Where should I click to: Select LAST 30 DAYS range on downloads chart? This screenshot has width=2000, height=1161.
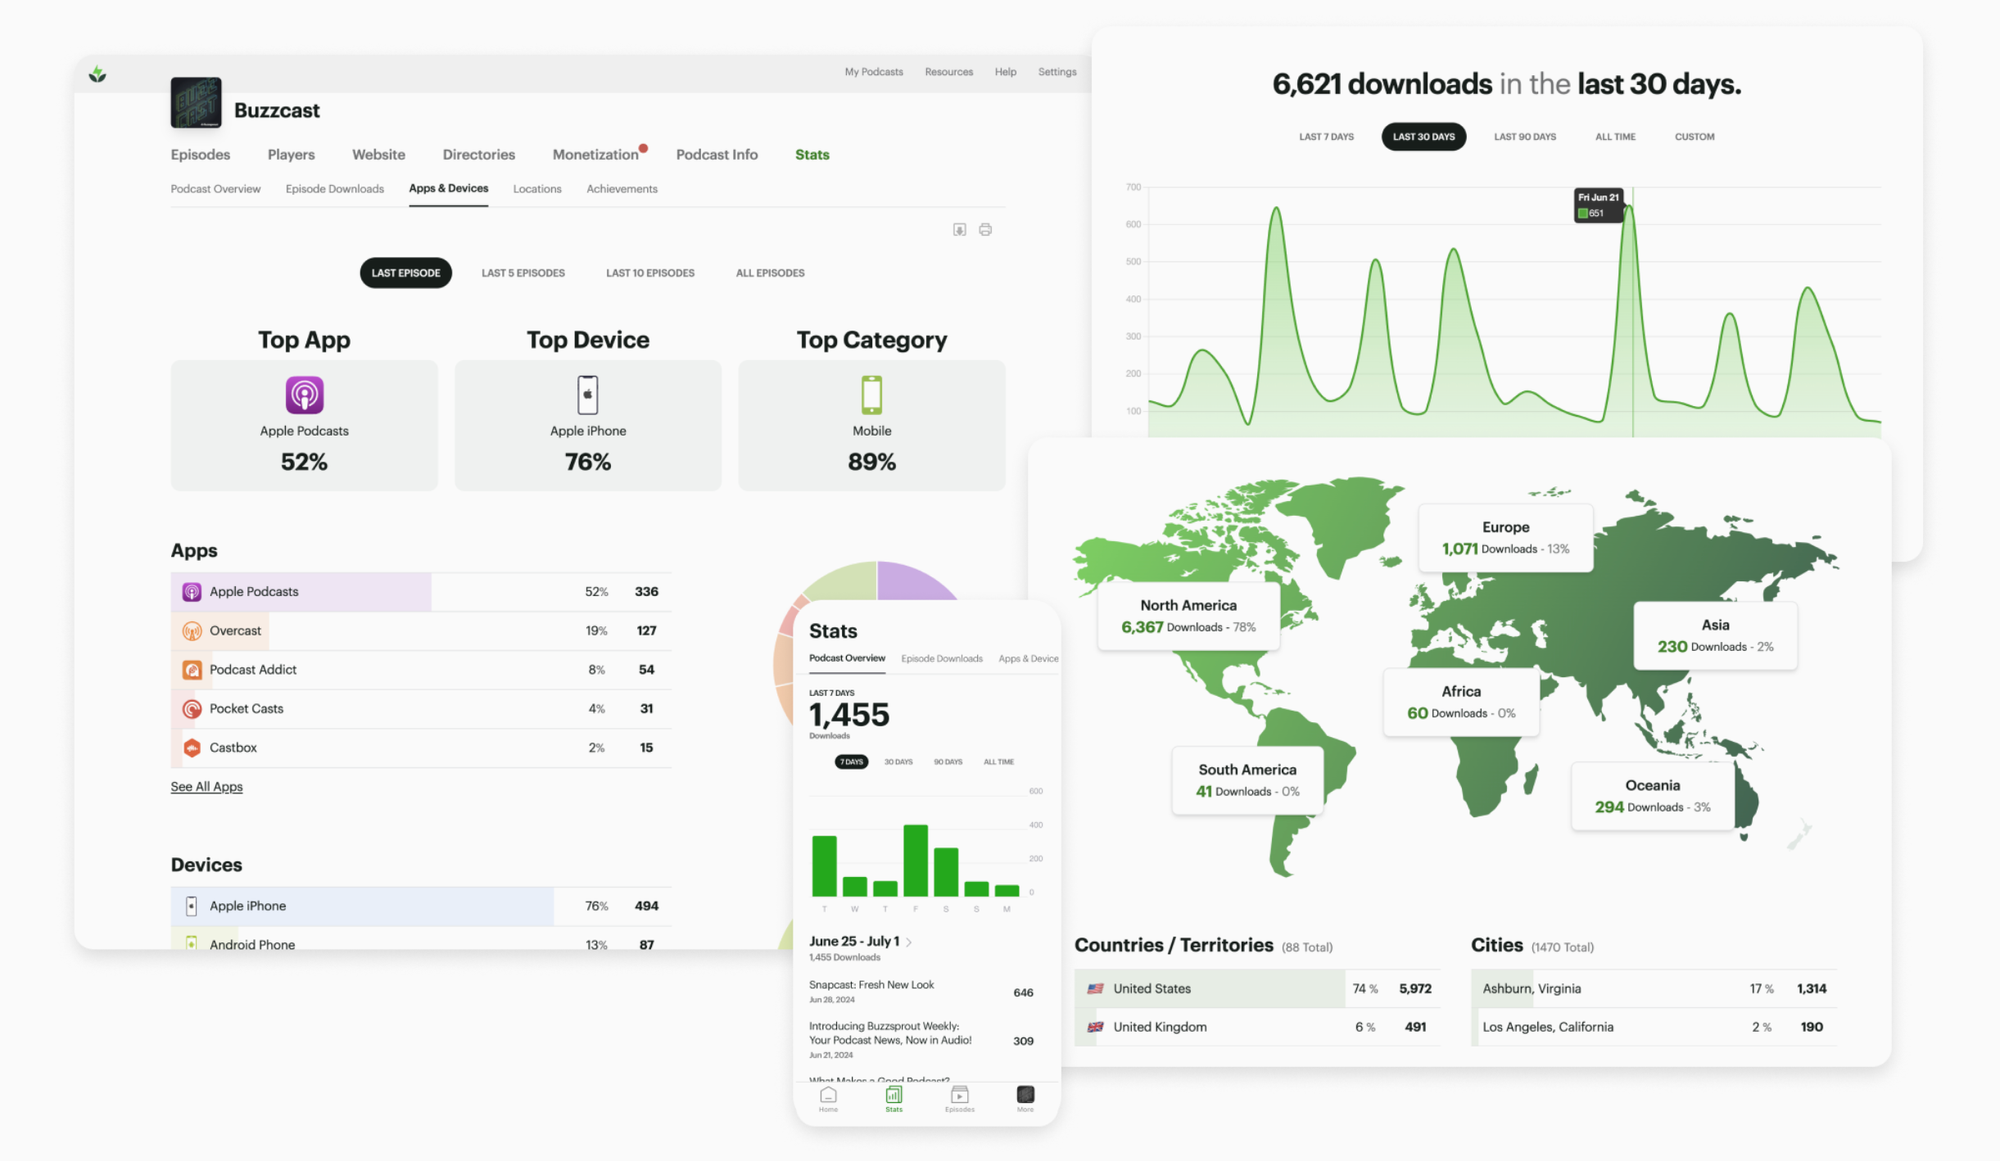point(1424,137)
